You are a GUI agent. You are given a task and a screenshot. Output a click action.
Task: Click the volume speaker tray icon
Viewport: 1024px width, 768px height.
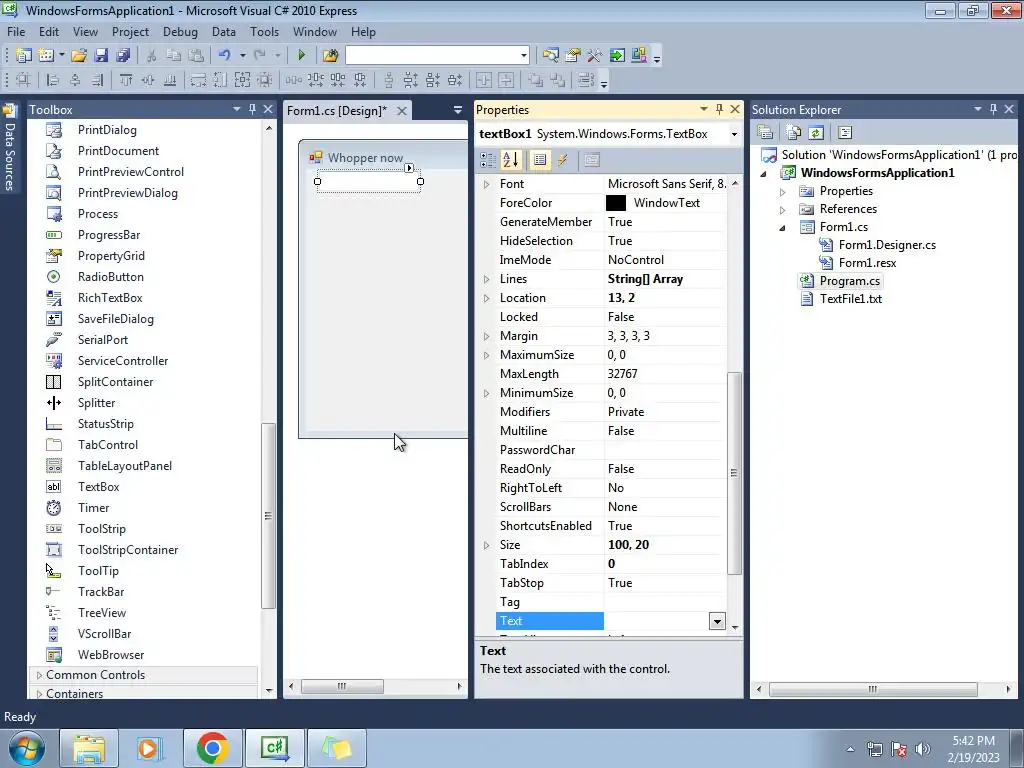[x=923, y=749]
